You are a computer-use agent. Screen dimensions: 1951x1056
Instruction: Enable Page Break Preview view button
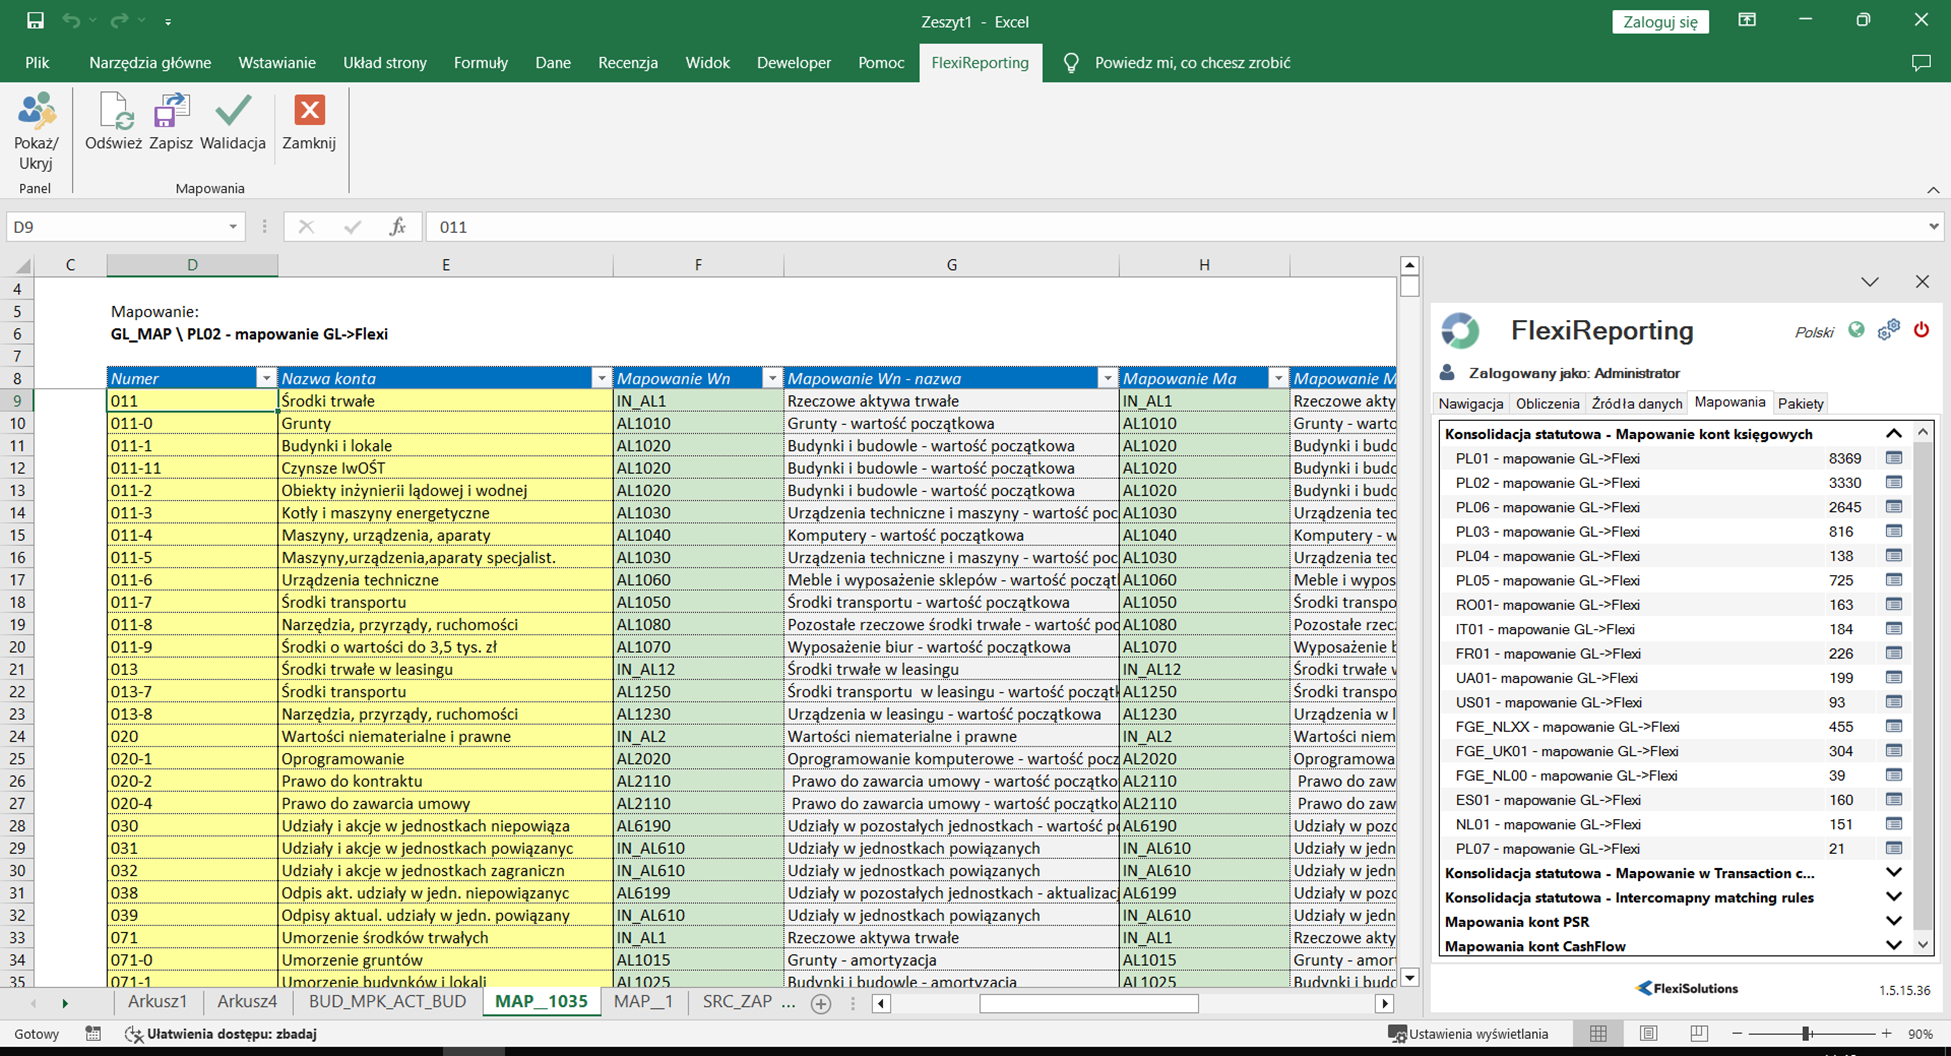[1698, 1034]
